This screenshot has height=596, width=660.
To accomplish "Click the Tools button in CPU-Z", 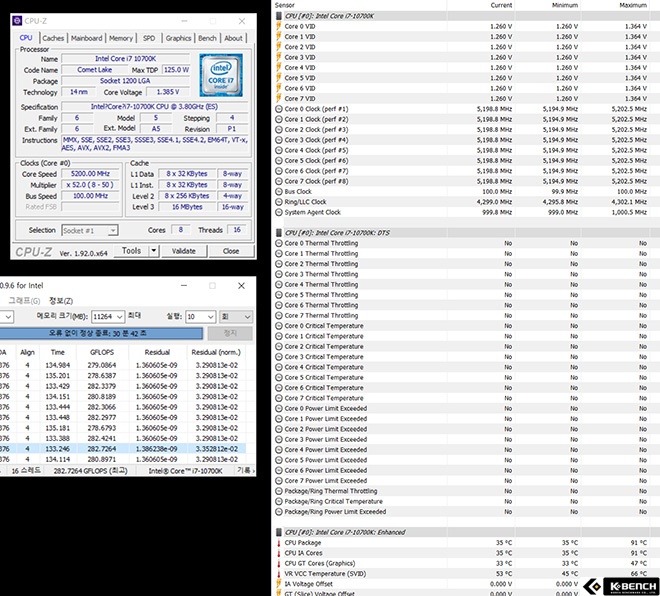I will coord(131,251).
